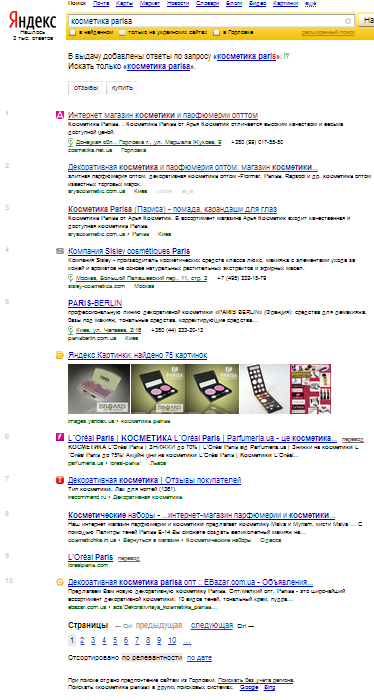Go to results page 2
This screenshot has width=374, height=700.
coord(82,641)
